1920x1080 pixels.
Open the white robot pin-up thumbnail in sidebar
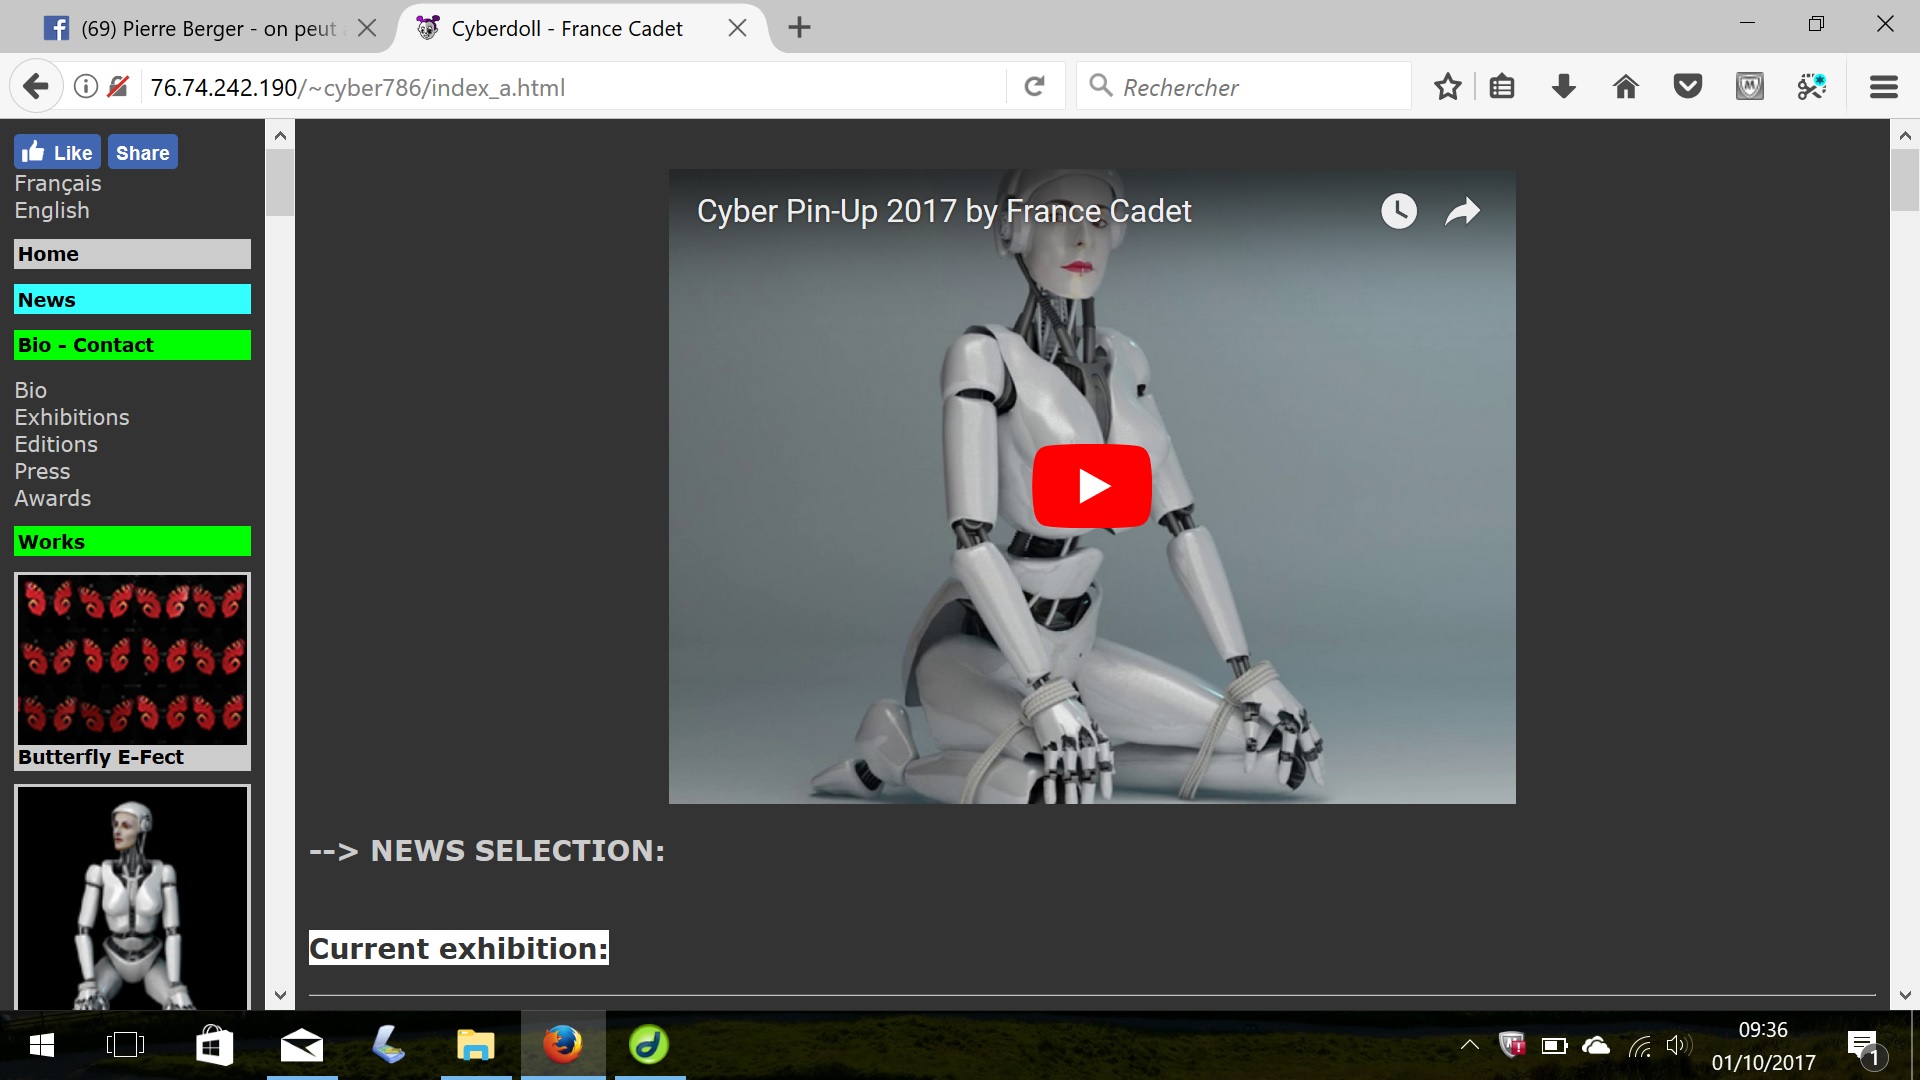click(x=132, y=897)
